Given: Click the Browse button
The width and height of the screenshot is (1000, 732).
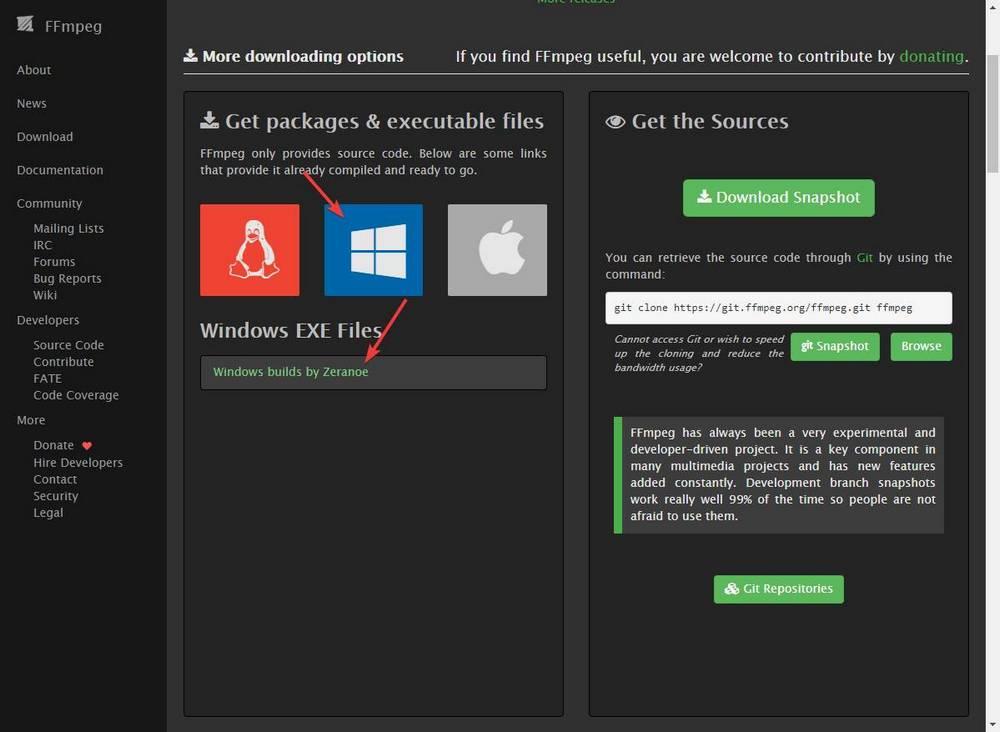Looking at the screenshot, I should (921, 346).
